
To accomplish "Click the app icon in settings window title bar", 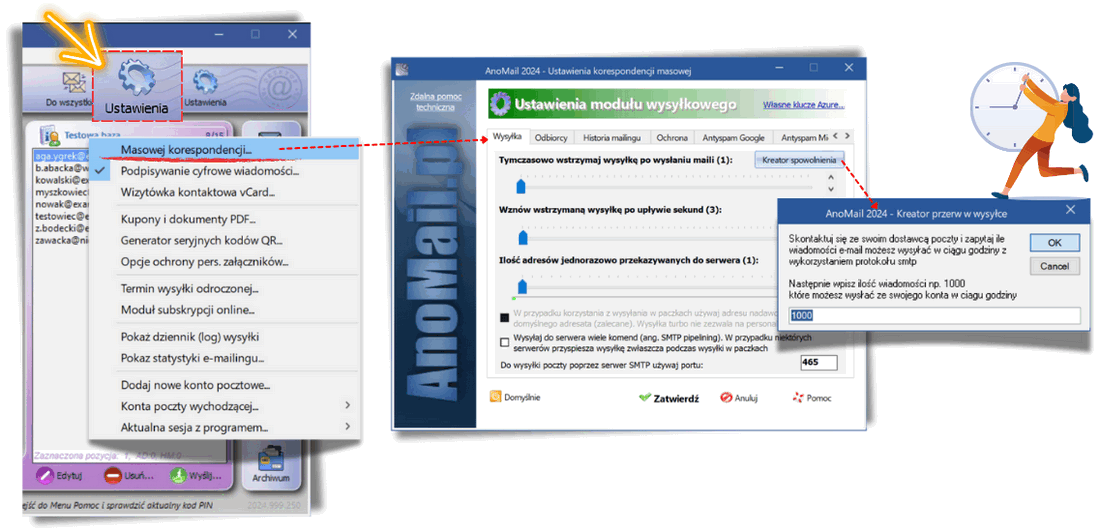I will pos(403,69).
